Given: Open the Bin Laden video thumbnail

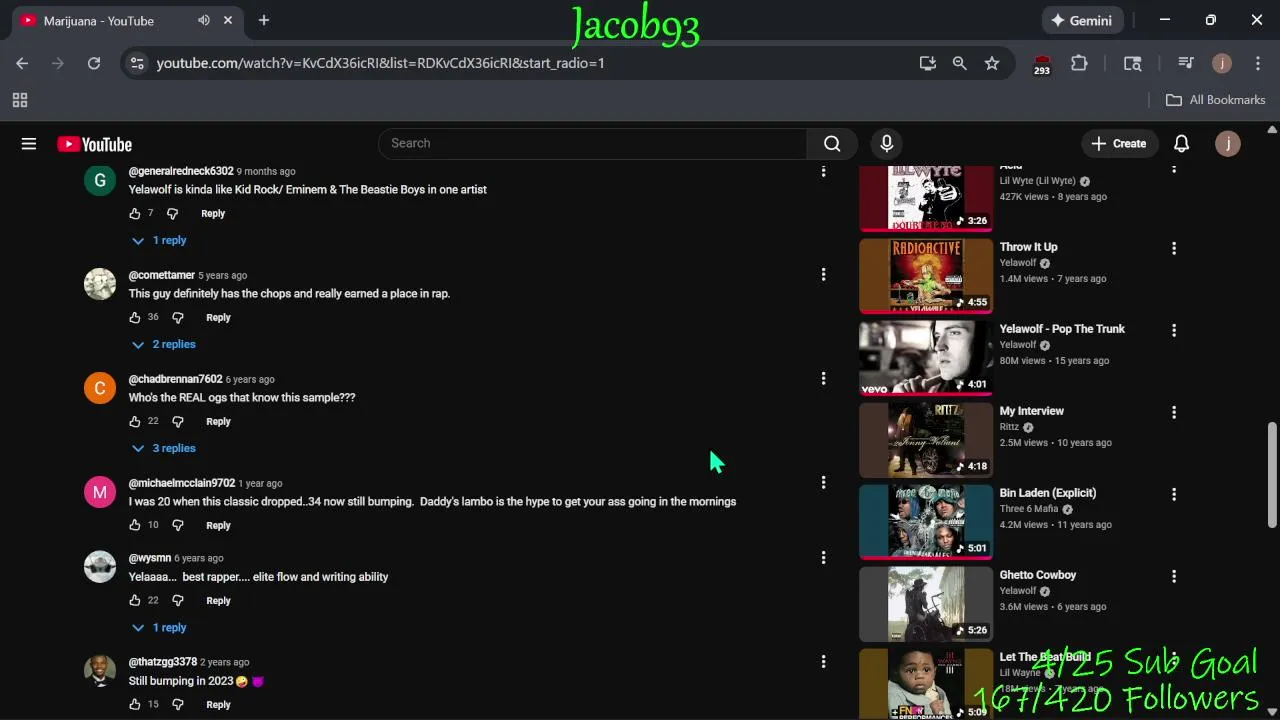Looking at the screenshot, I should pyautogui.click(x=926, y=521).
